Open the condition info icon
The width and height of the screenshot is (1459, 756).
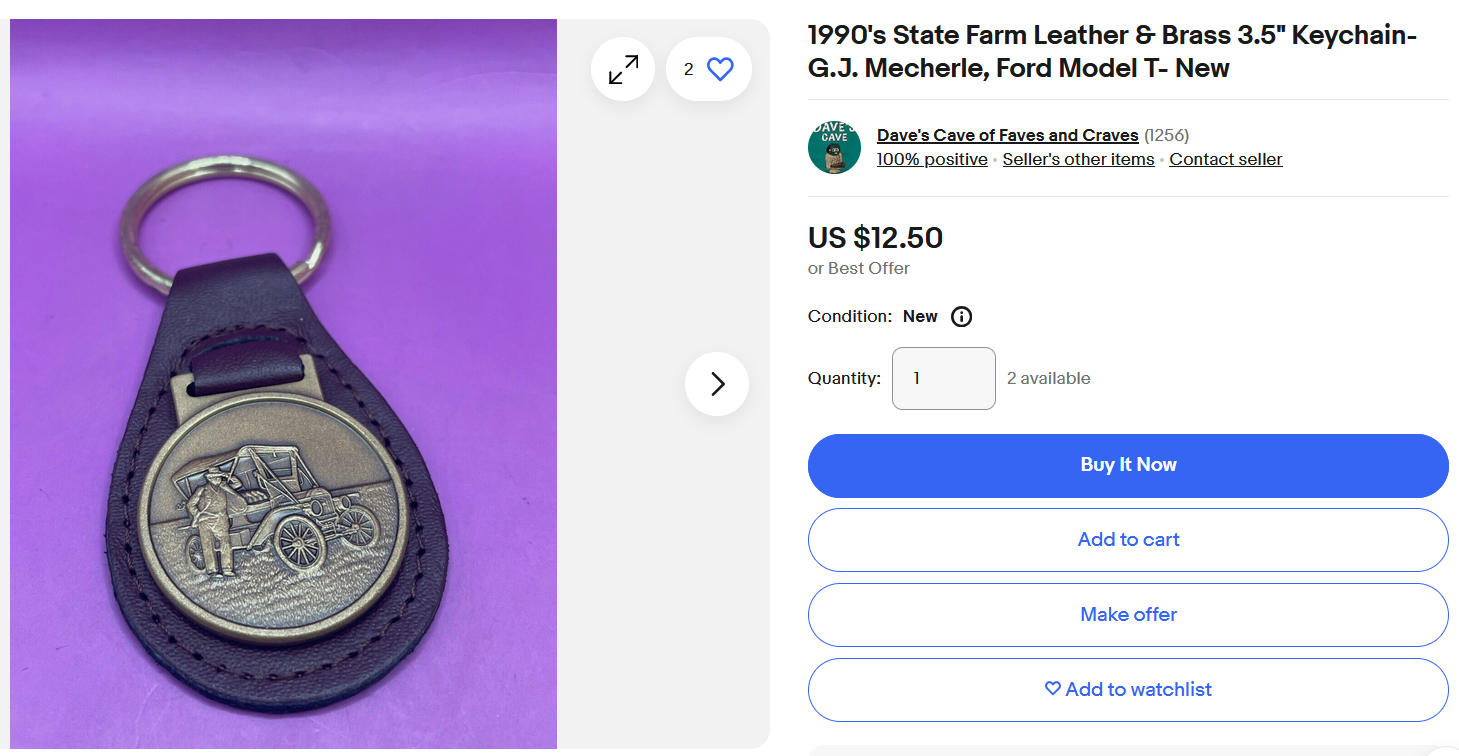961,317
